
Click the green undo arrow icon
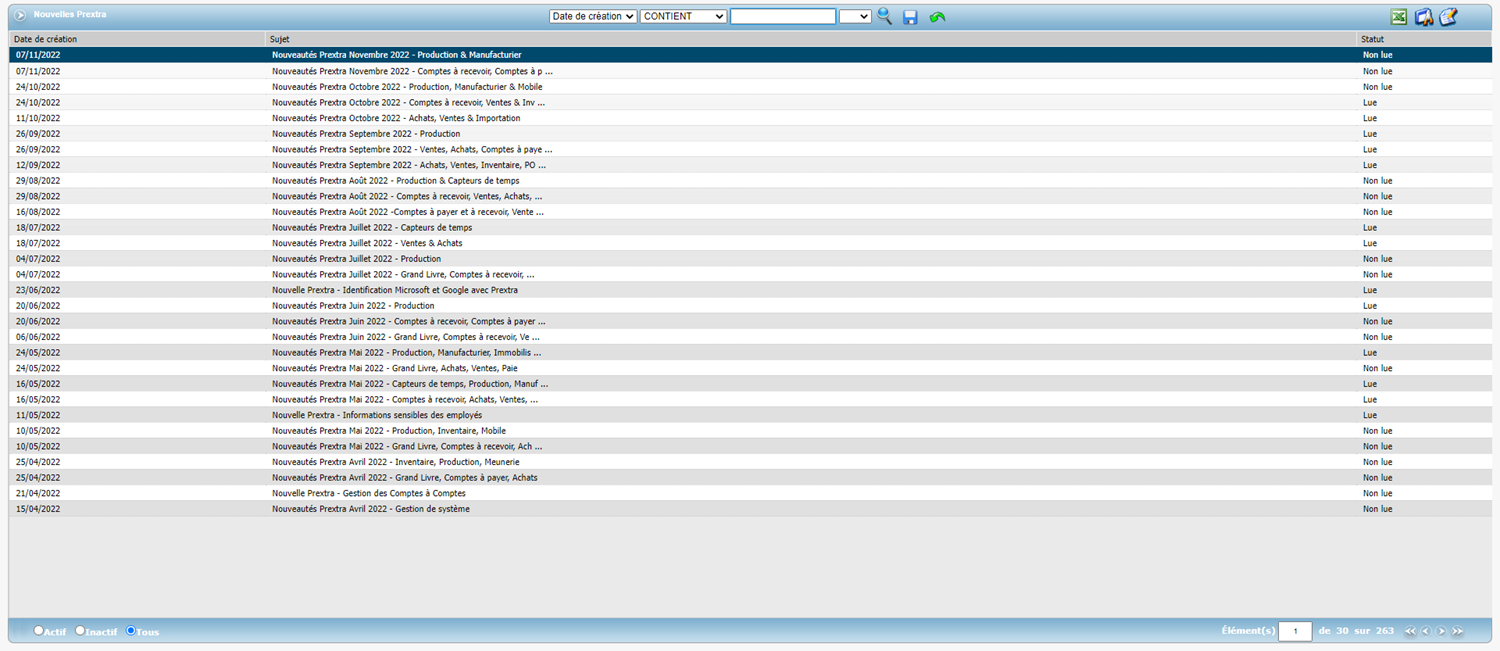point(937,17)
